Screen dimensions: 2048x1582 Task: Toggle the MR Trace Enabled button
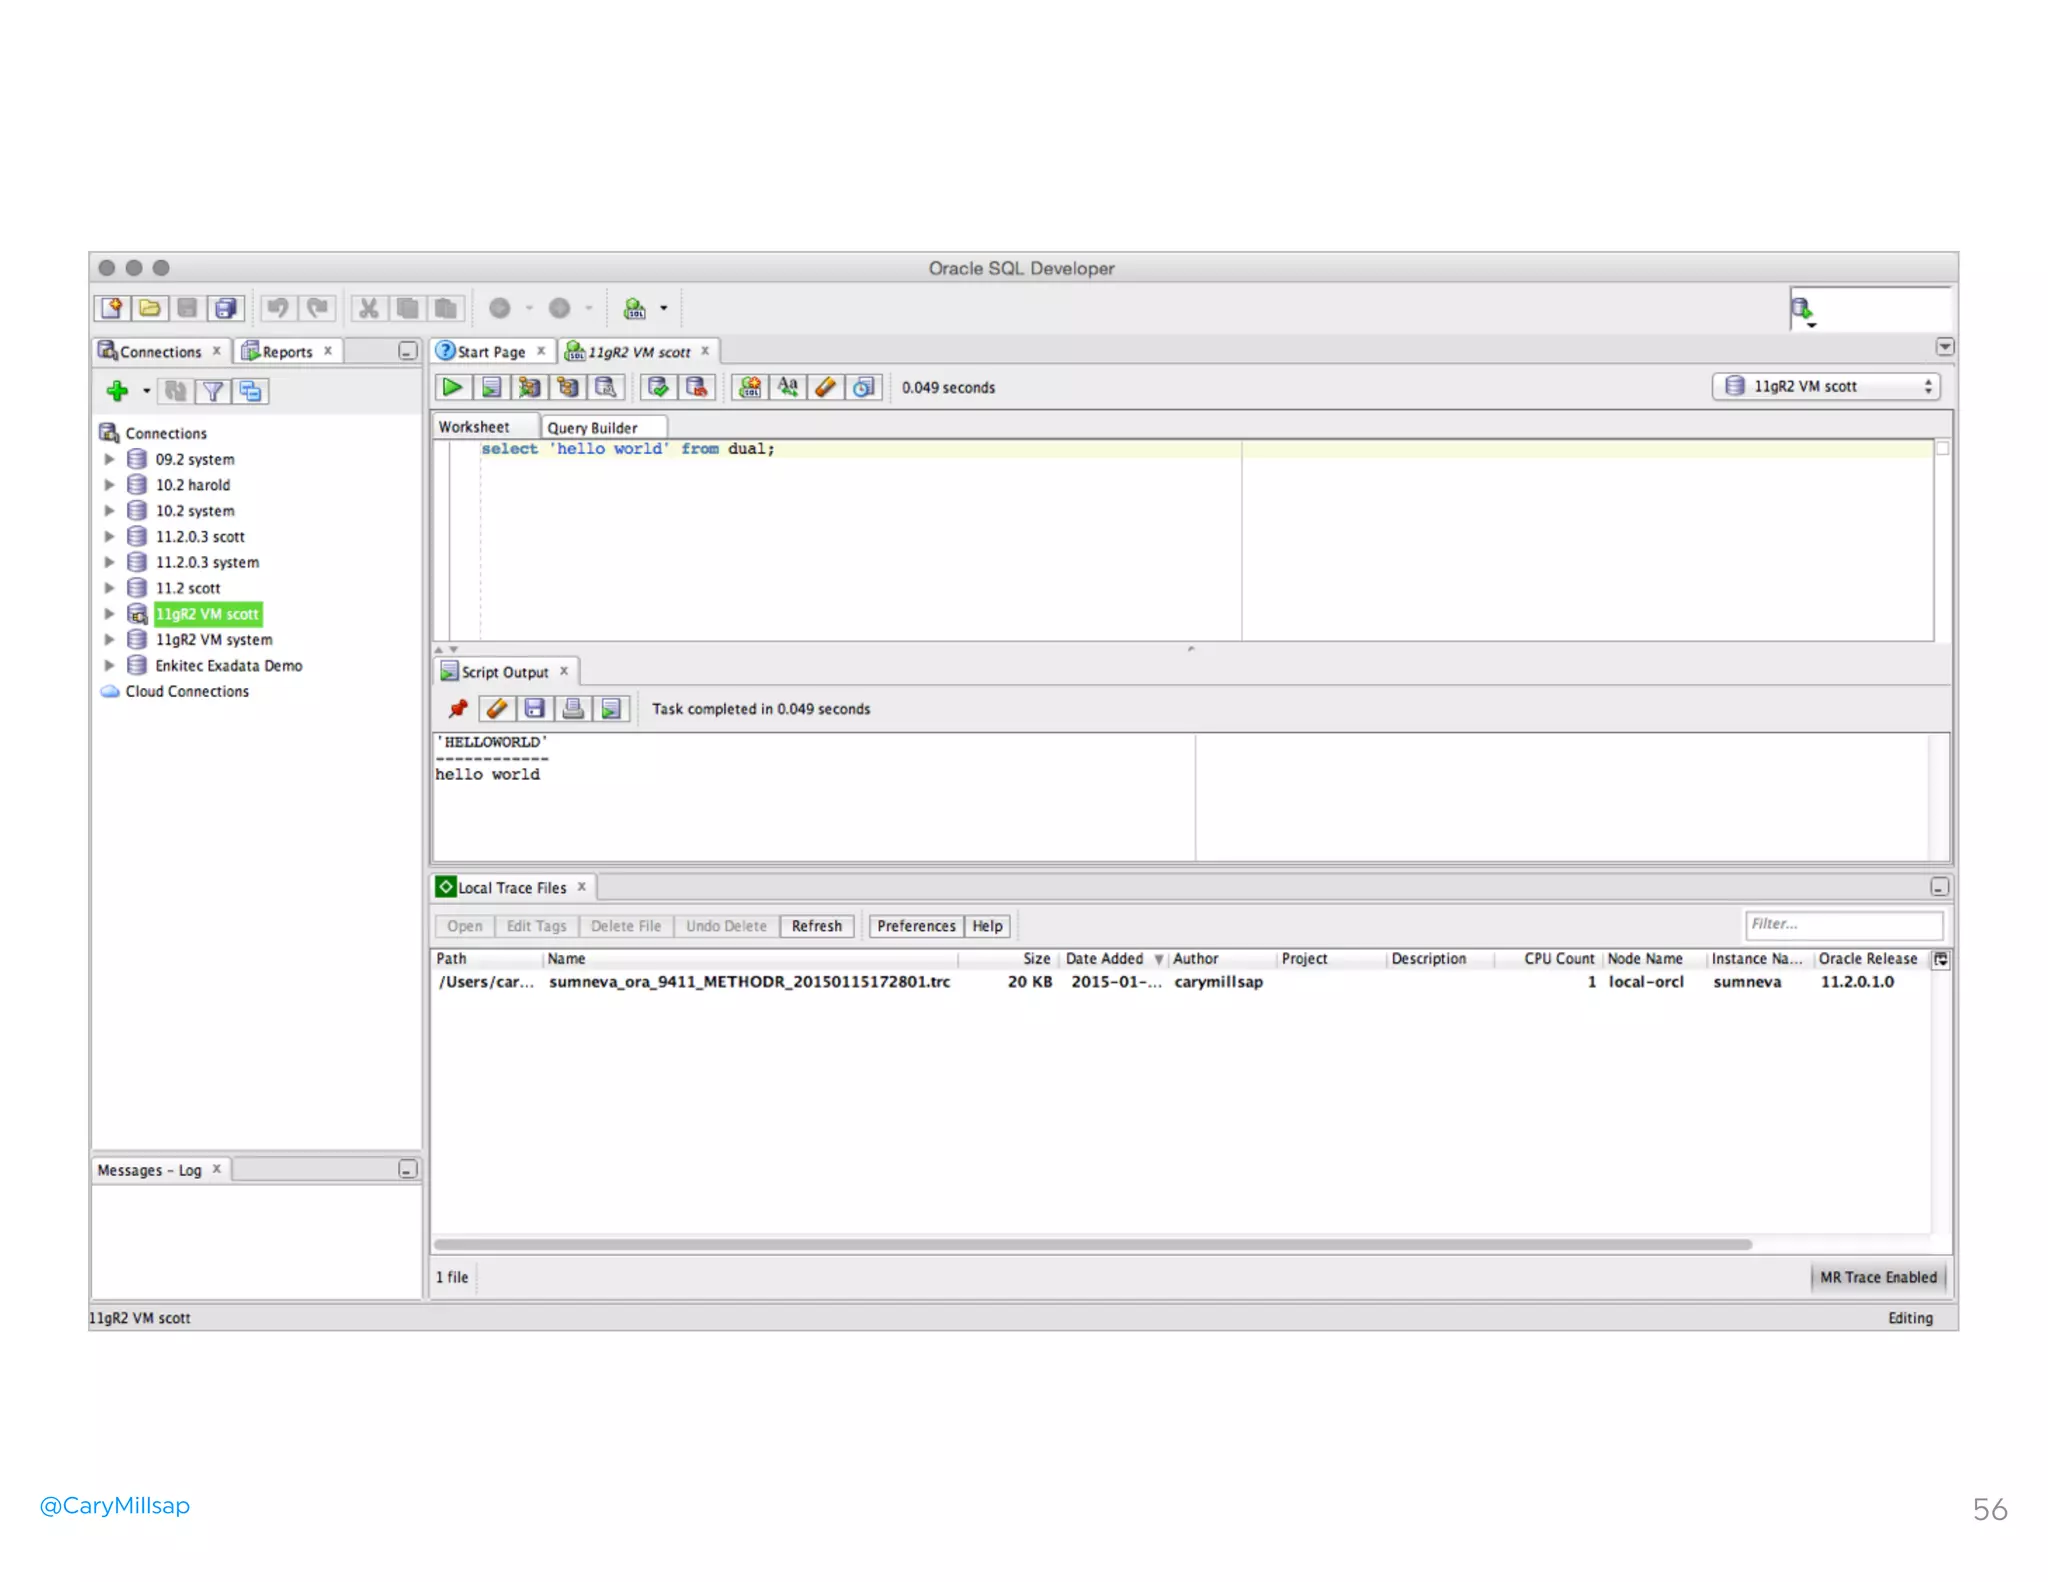[1877, 1277]
